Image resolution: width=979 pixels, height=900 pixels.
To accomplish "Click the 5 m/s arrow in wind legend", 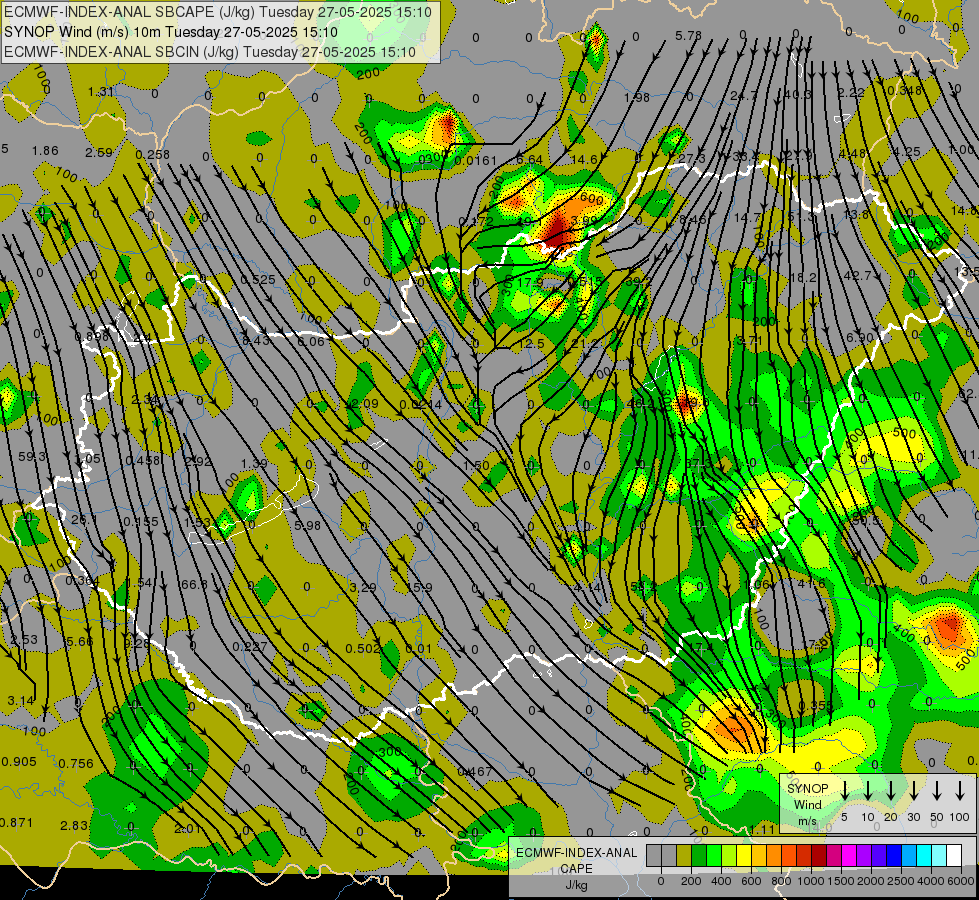I will [844, 791].
